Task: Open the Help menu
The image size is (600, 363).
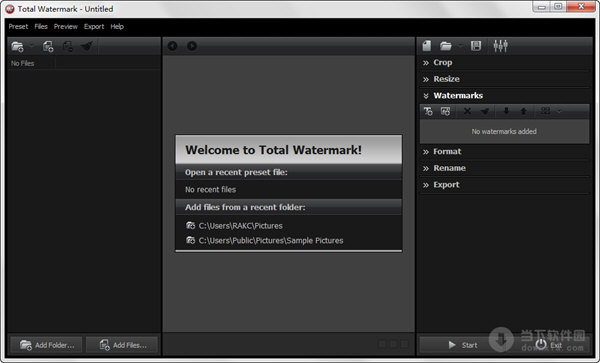Action: [x=117, y=26]
